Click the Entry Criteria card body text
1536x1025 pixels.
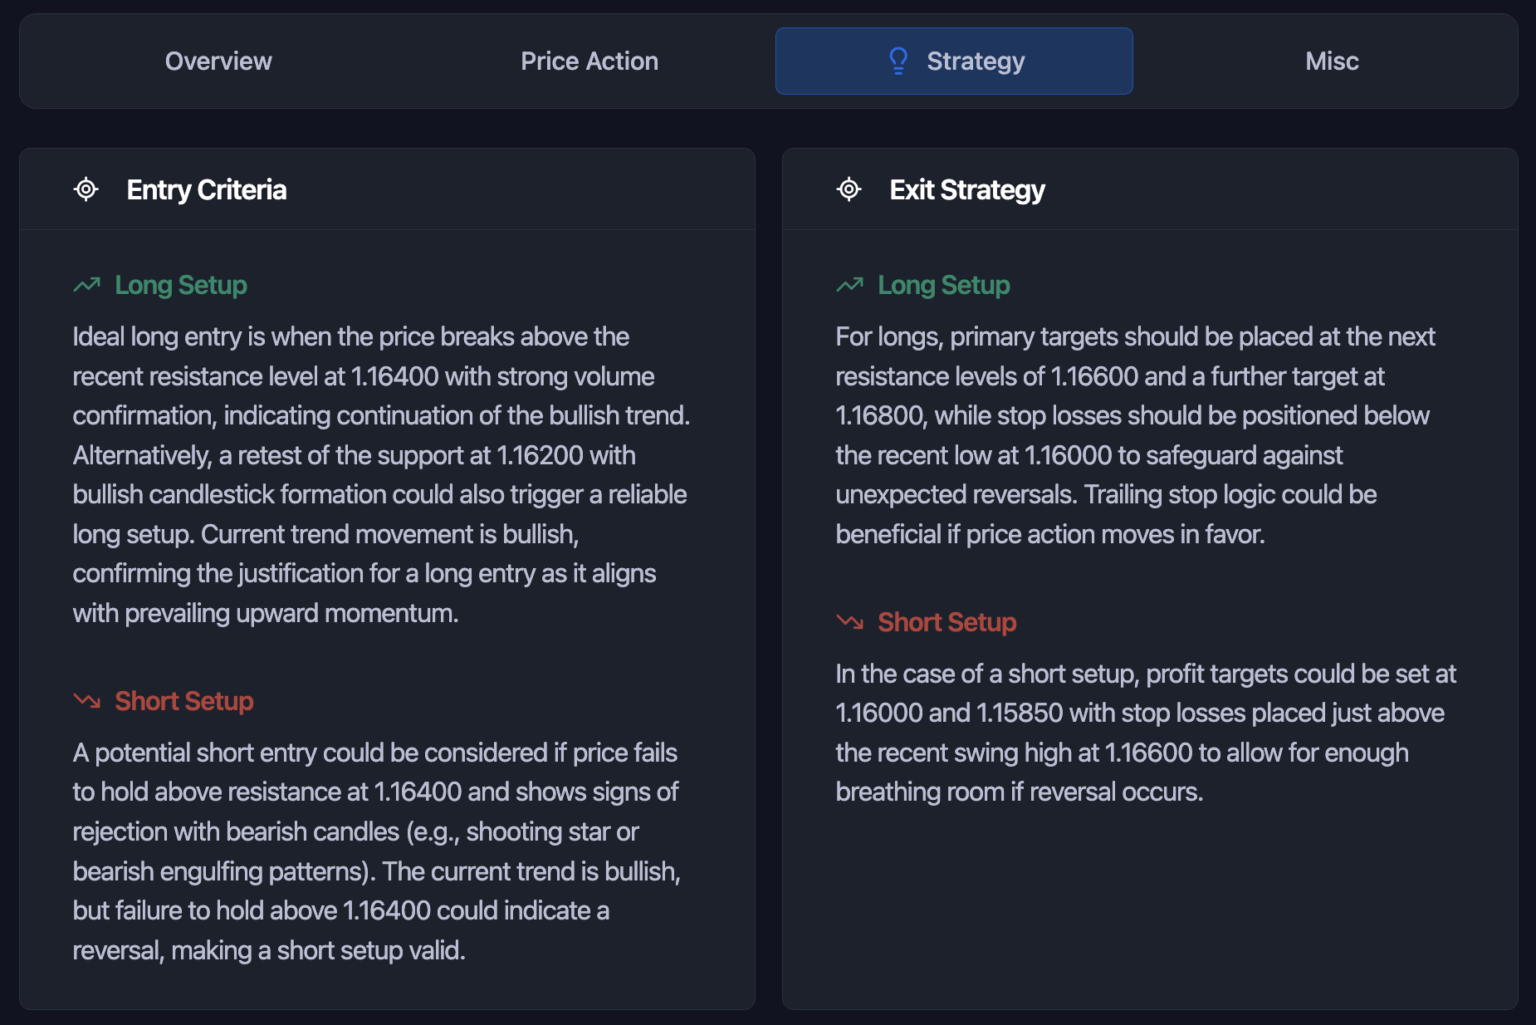[x=380, y=474]
